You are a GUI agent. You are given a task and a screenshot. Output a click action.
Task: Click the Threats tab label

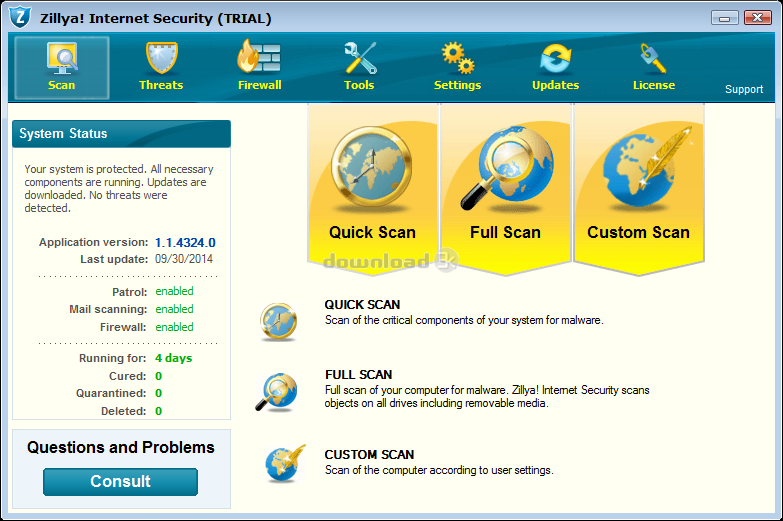click(161, 85)
